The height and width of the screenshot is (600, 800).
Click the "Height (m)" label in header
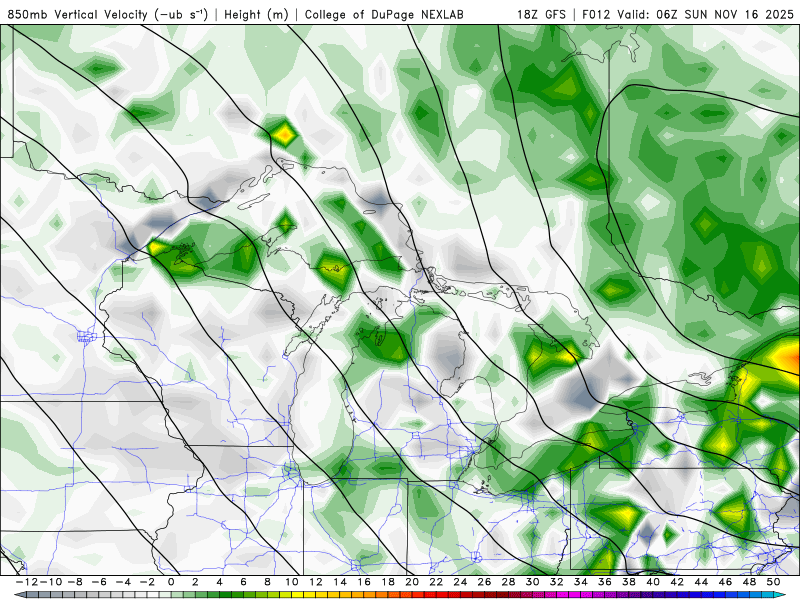(x=256, y=15)
